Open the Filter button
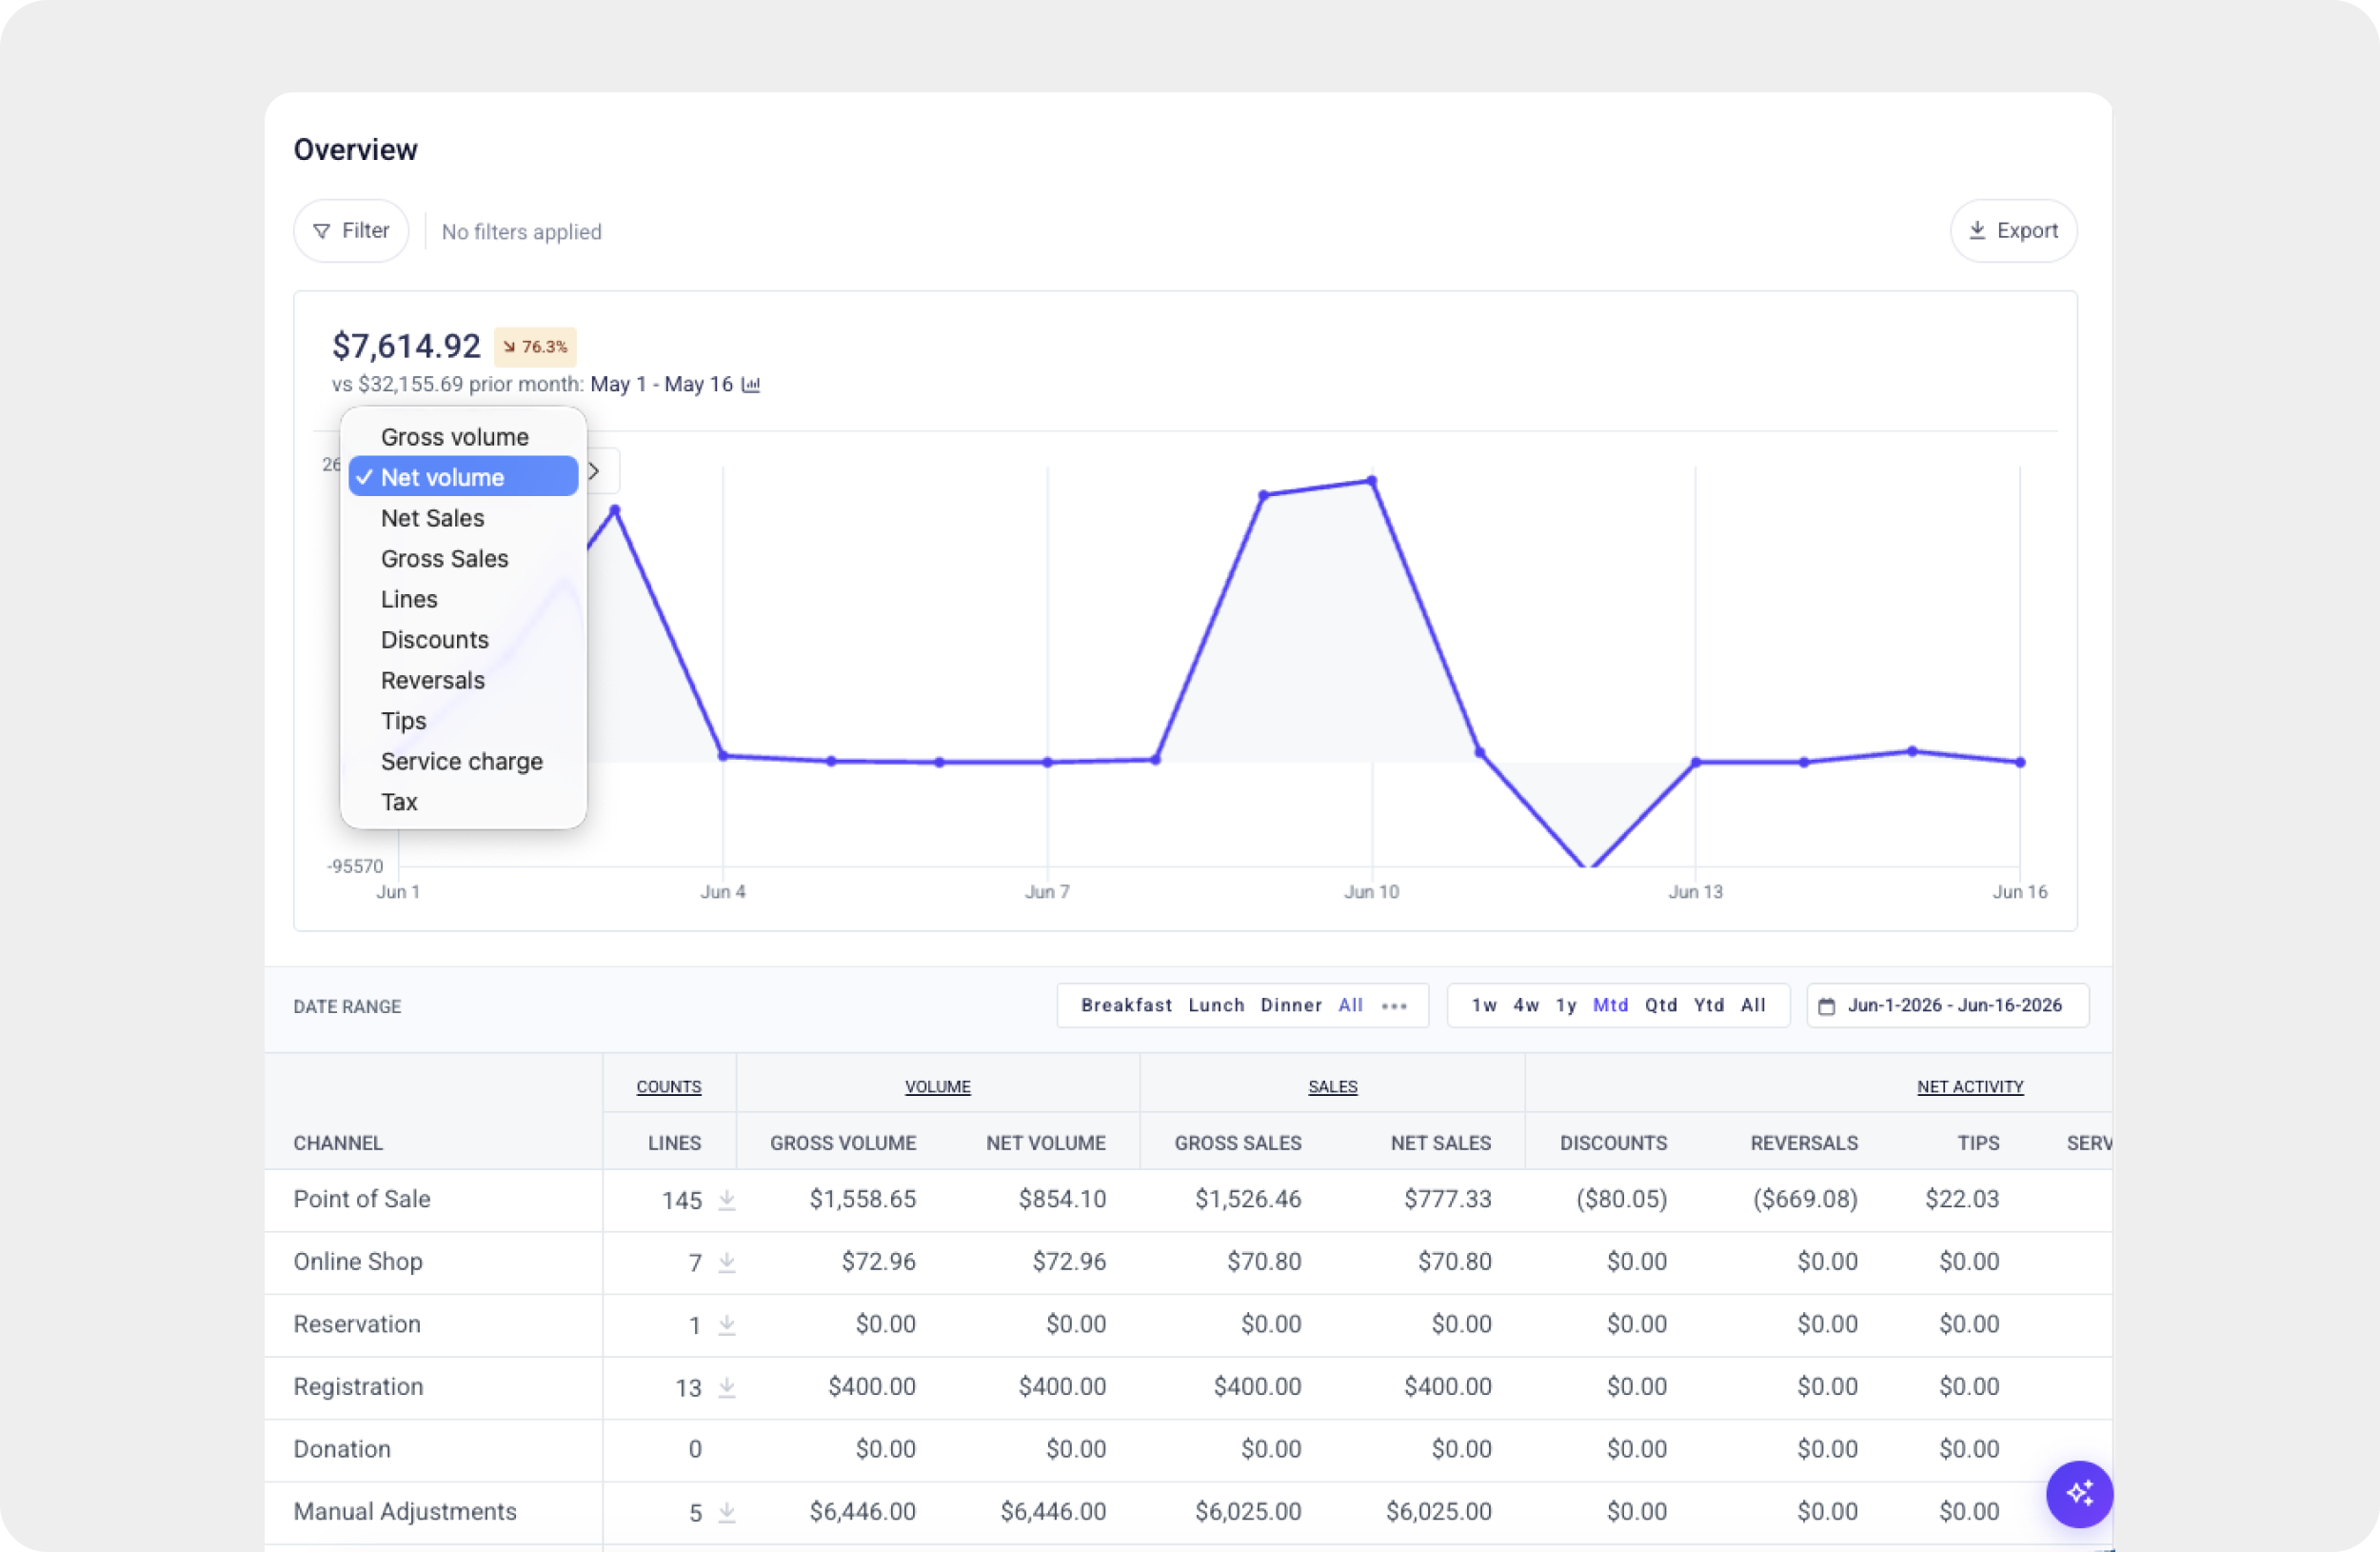The width and height of the screenshot is (2380, 1552). [351, 231]
